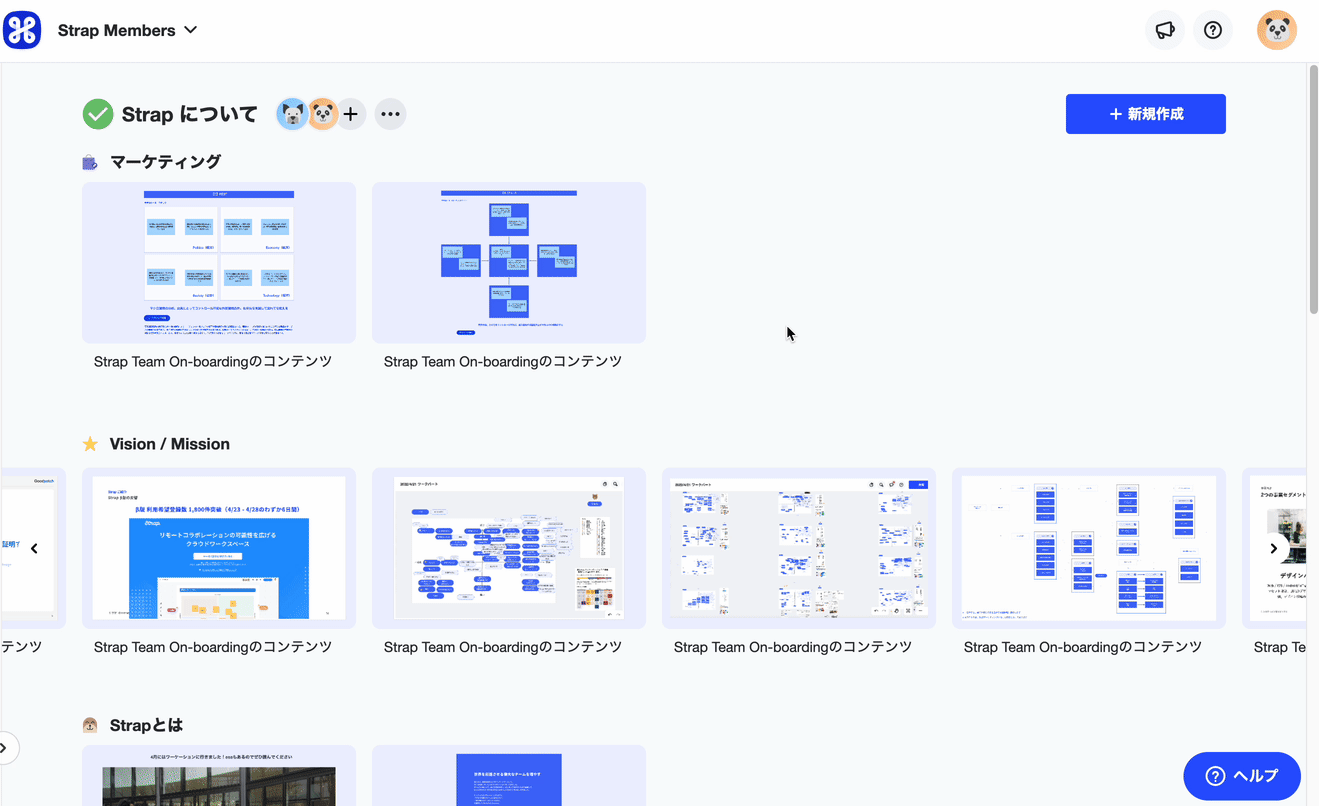1319x806 pixels.
Task: Add a member with the plus icon
Action: tap(350, 114)
